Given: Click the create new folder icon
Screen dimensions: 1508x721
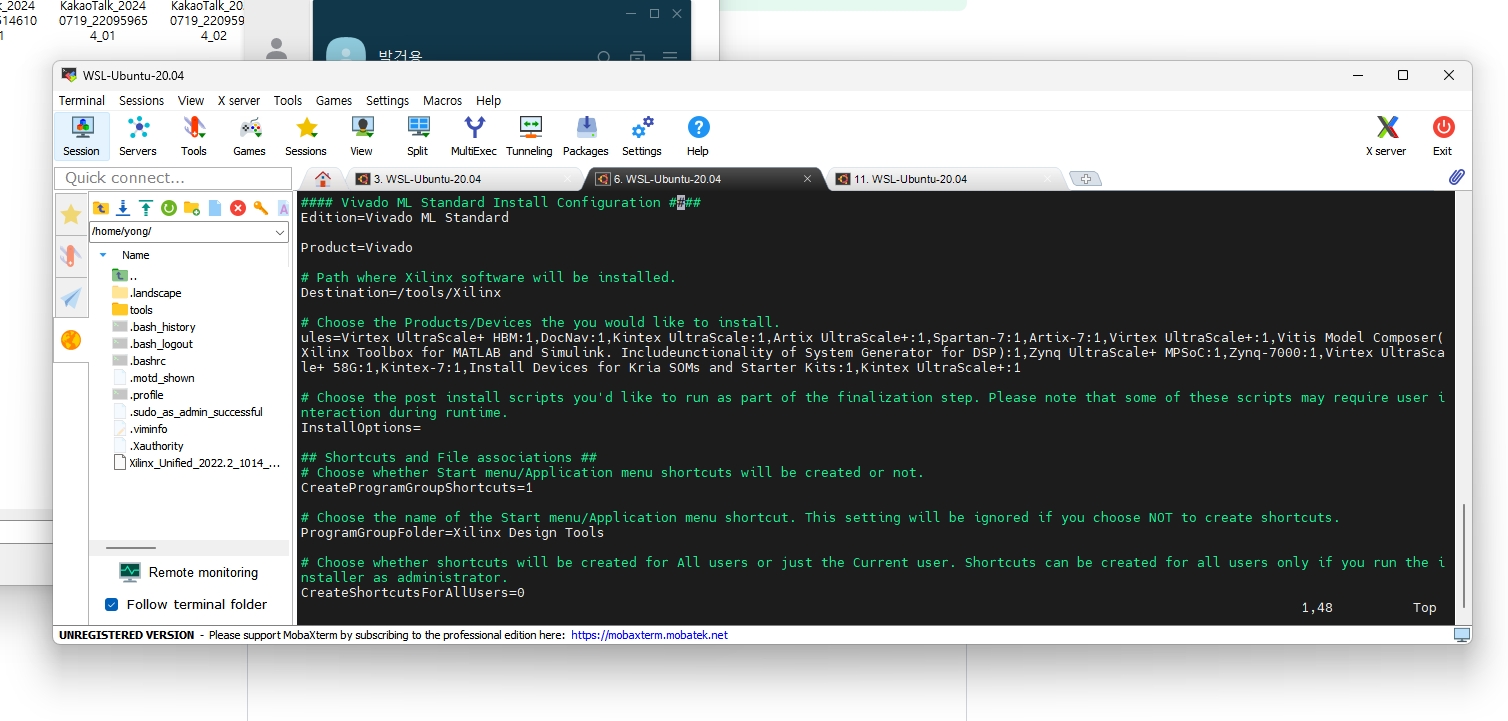Looking at the screenshot, I should tap(192, 208).
